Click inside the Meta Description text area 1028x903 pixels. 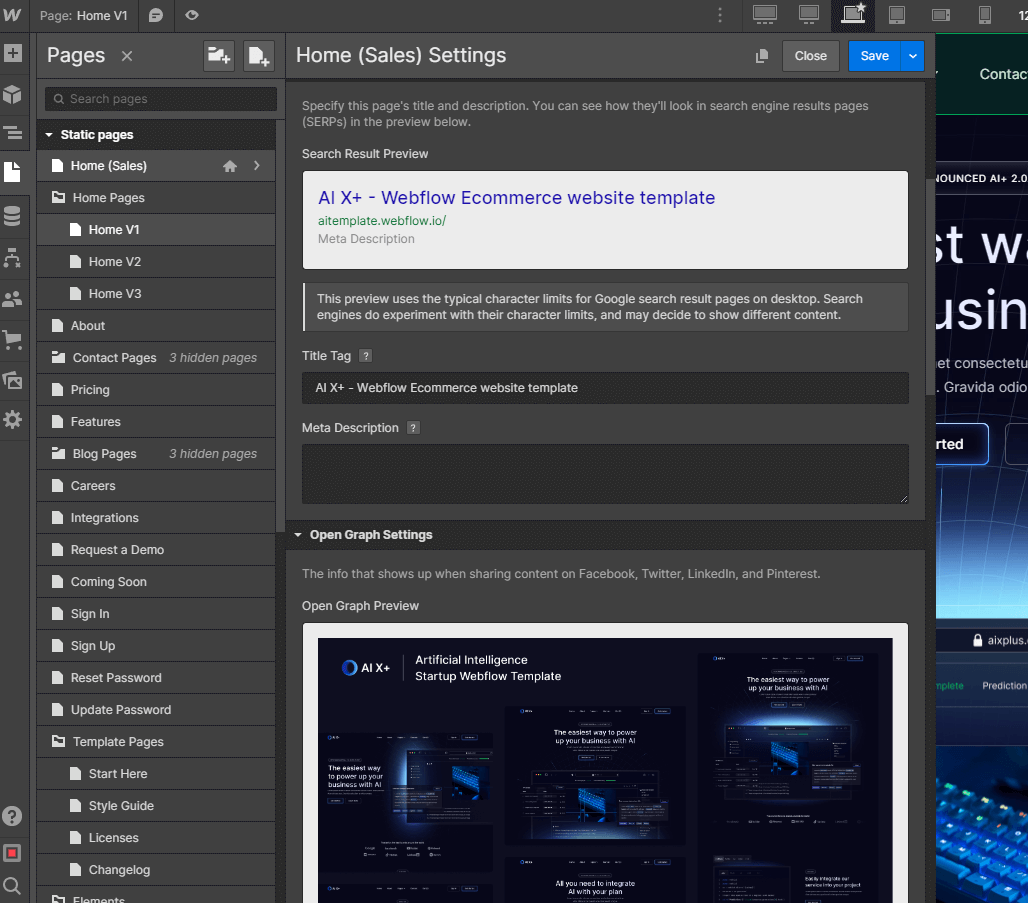(605, 474)
